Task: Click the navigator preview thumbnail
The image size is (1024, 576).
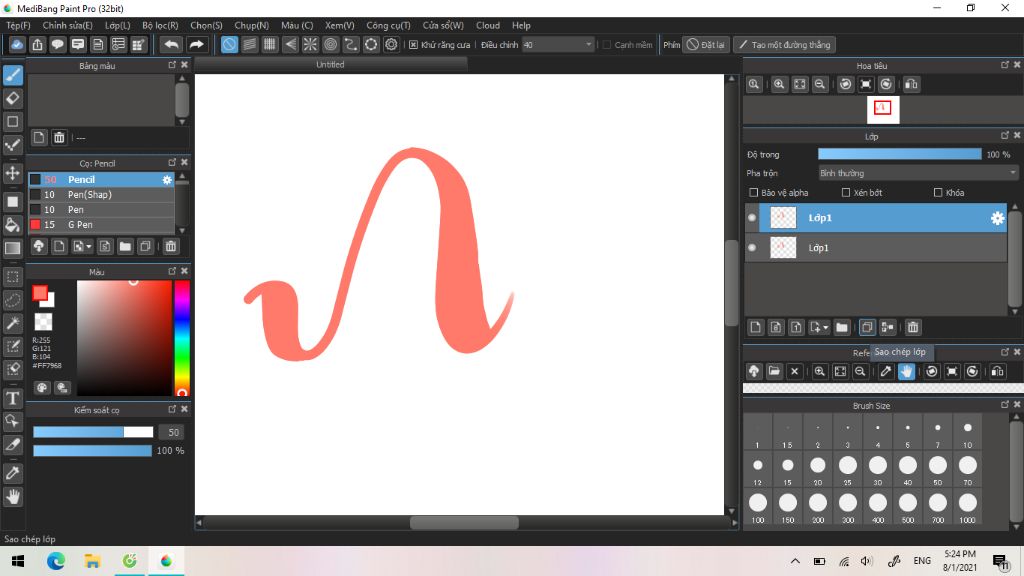Action: [882, 109]
